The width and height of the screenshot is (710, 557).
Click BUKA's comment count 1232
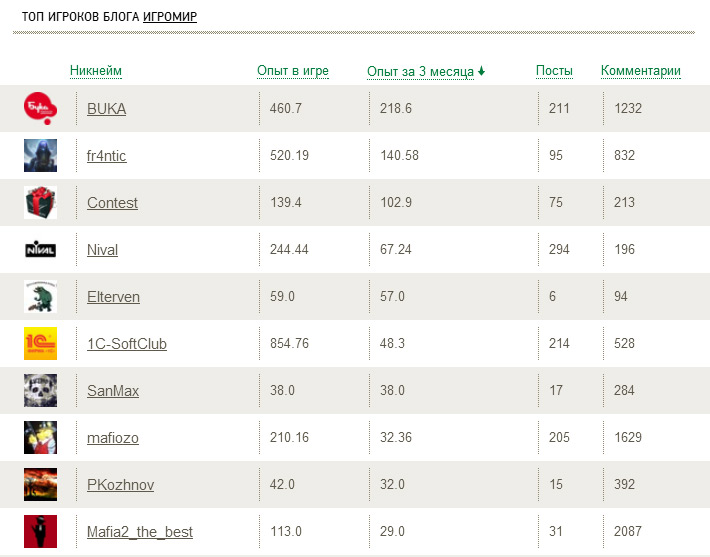click(x=628, y=108)
